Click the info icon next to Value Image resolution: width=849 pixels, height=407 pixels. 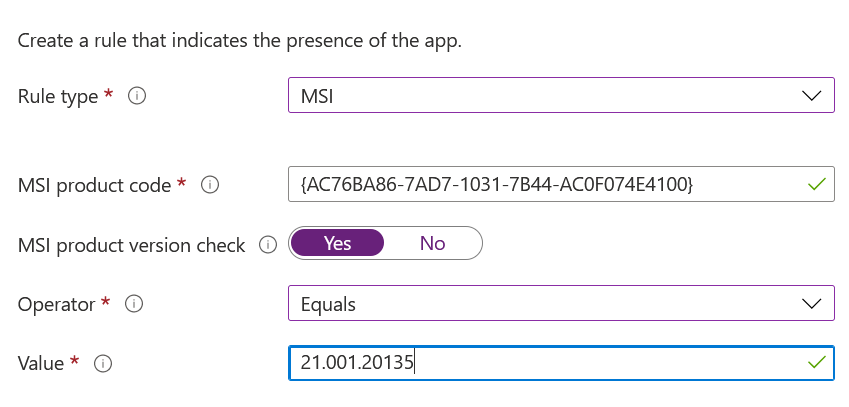102,364
